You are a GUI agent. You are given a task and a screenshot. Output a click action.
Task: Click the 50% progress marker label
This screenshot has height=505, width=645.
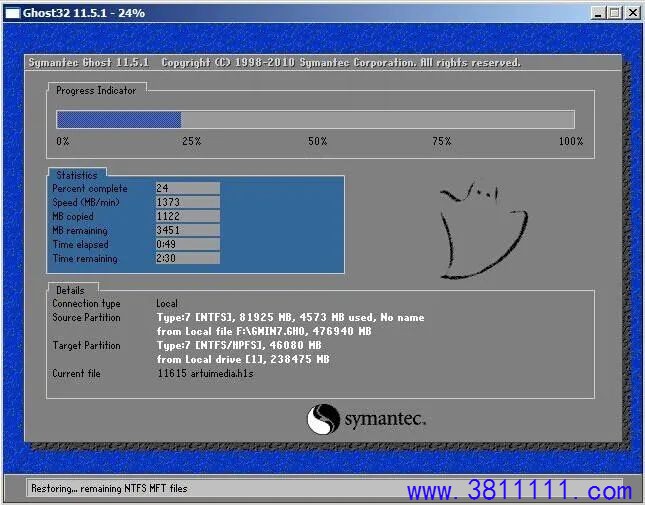tap(318, 141)
